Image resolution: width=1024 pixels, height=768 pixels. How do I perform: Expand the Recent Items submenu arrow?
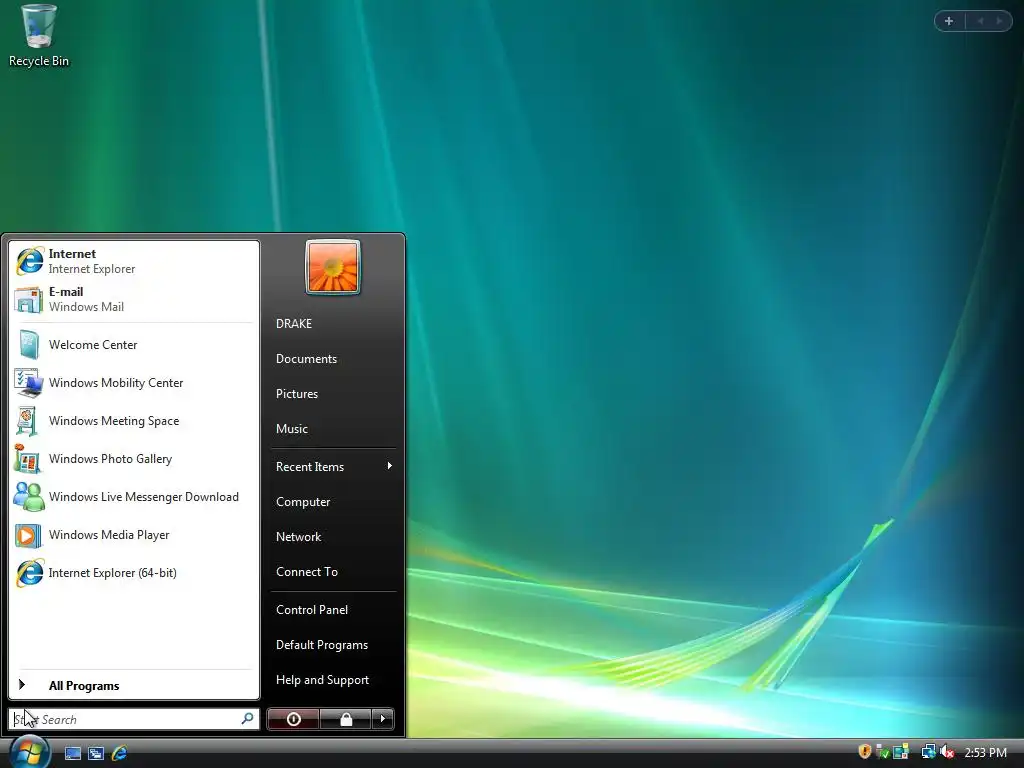point(389,466)
